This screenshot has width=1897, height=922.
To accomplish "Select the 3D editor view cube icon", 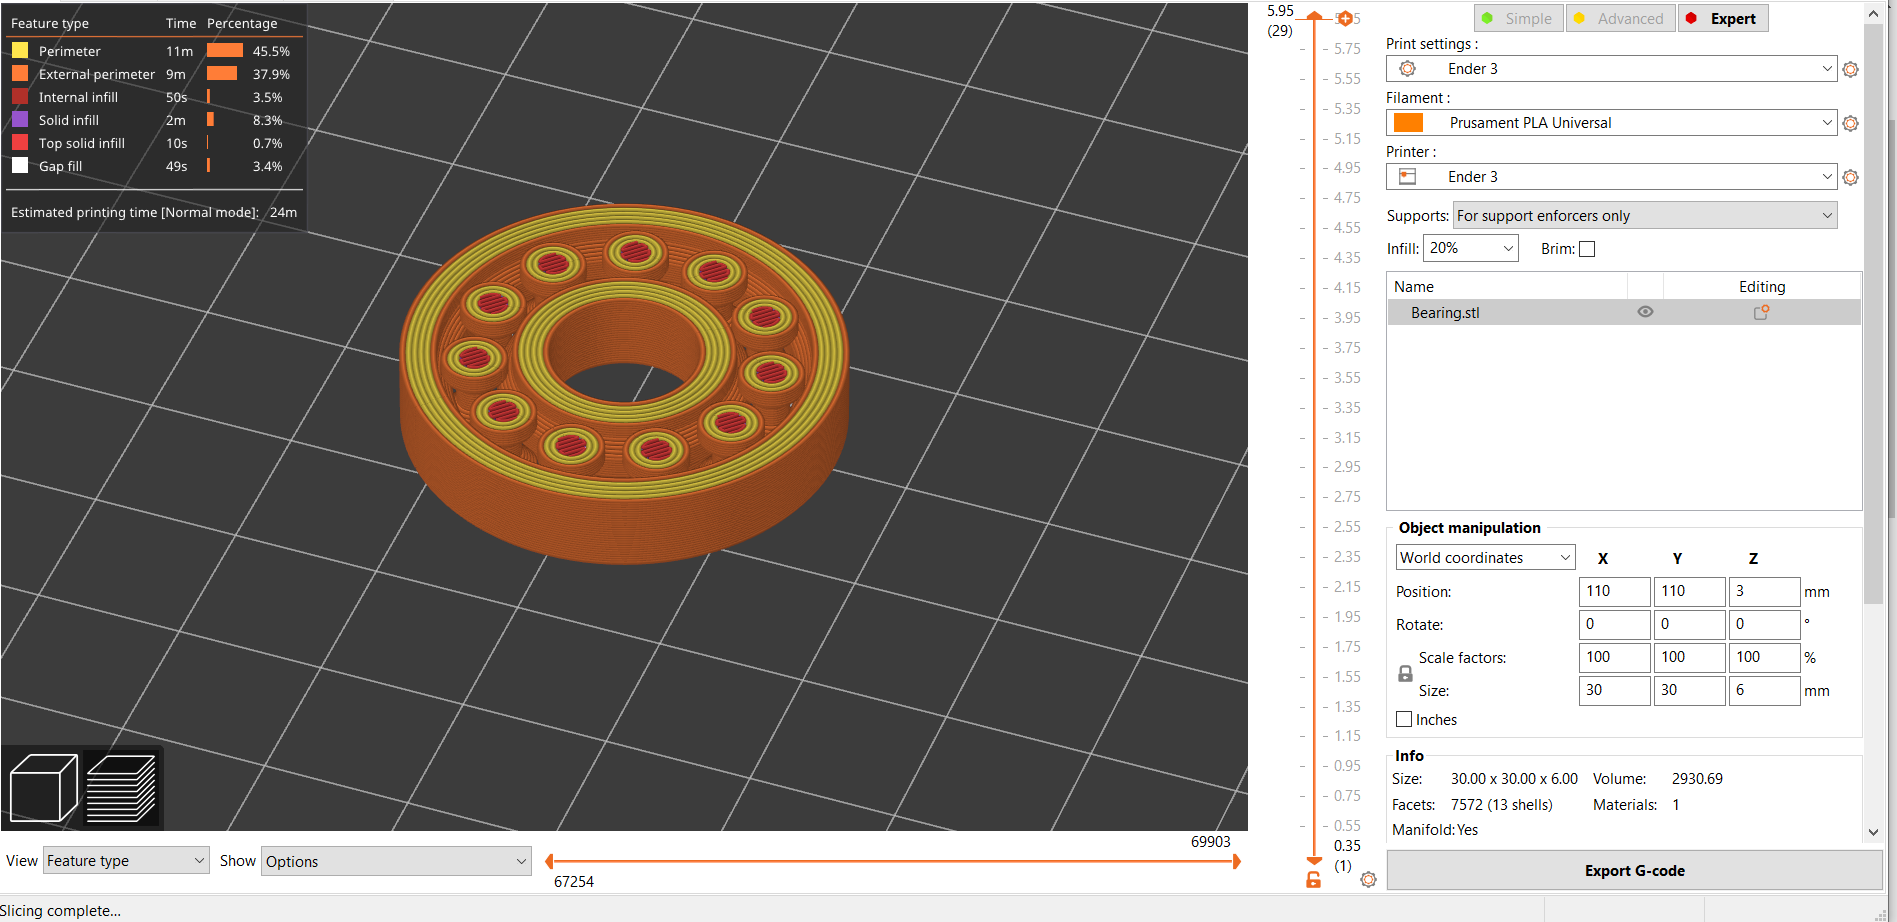I will click(42, 788).
